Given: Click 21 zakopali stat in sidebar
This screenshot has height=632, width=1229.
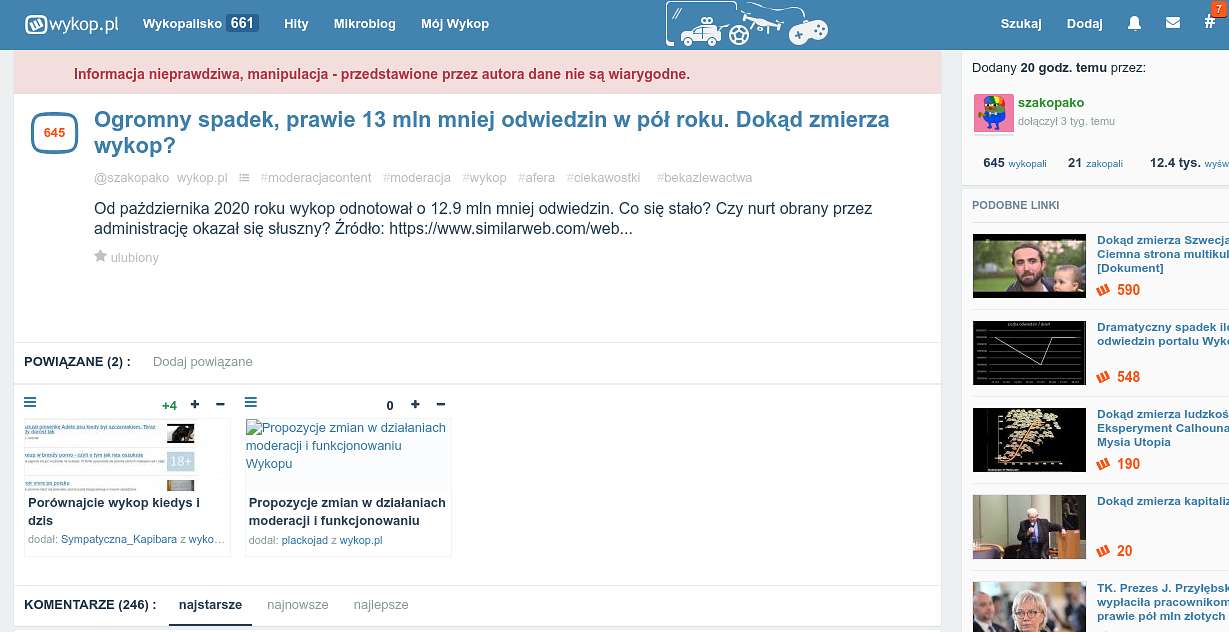Looking at the screenshot, I should (x=1095, y=162).
